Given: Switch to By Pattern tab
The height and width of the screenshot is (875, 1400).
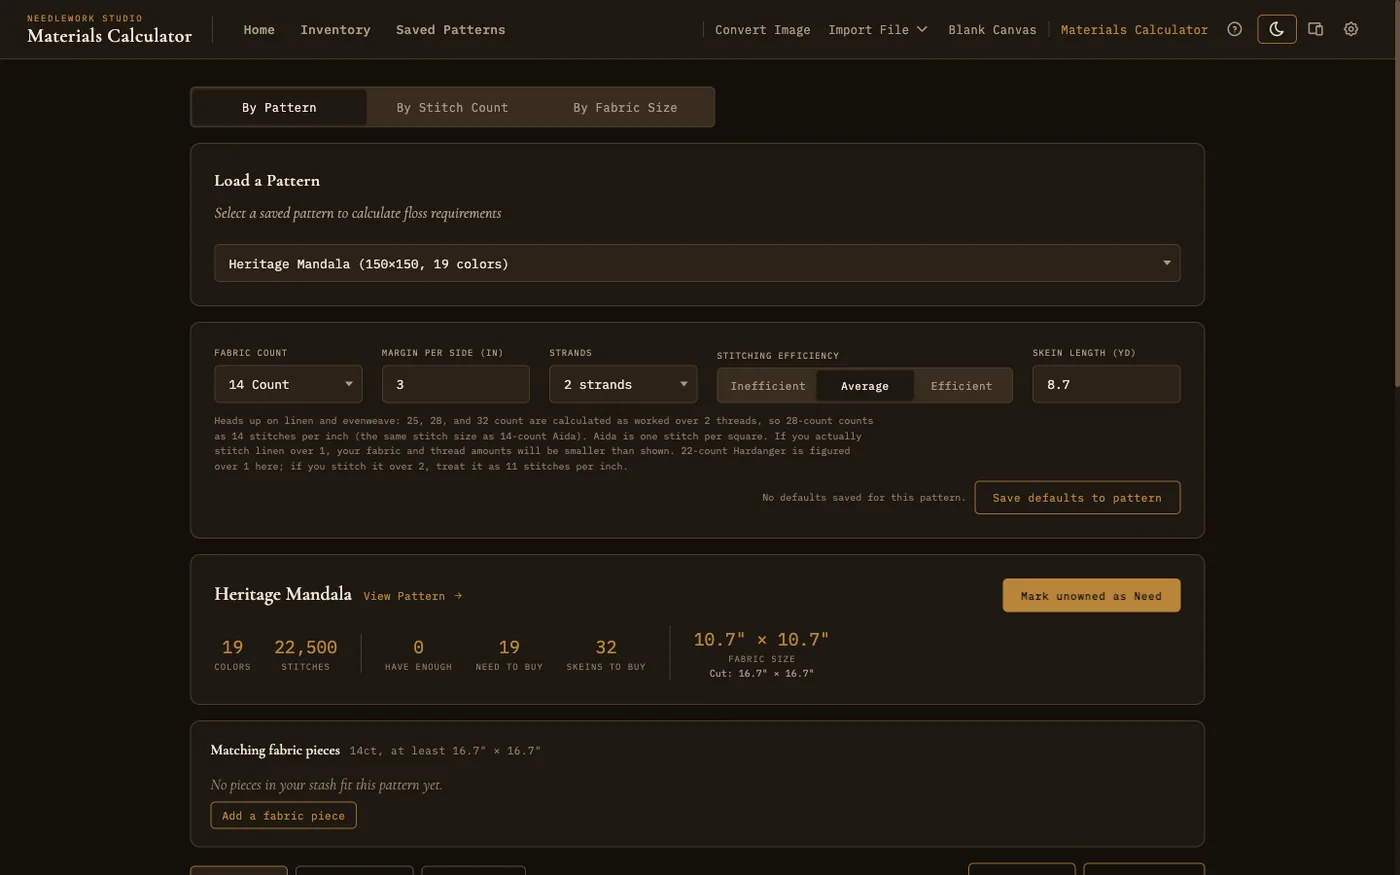Looking at the screenshot, I should (x=279, y=107).
